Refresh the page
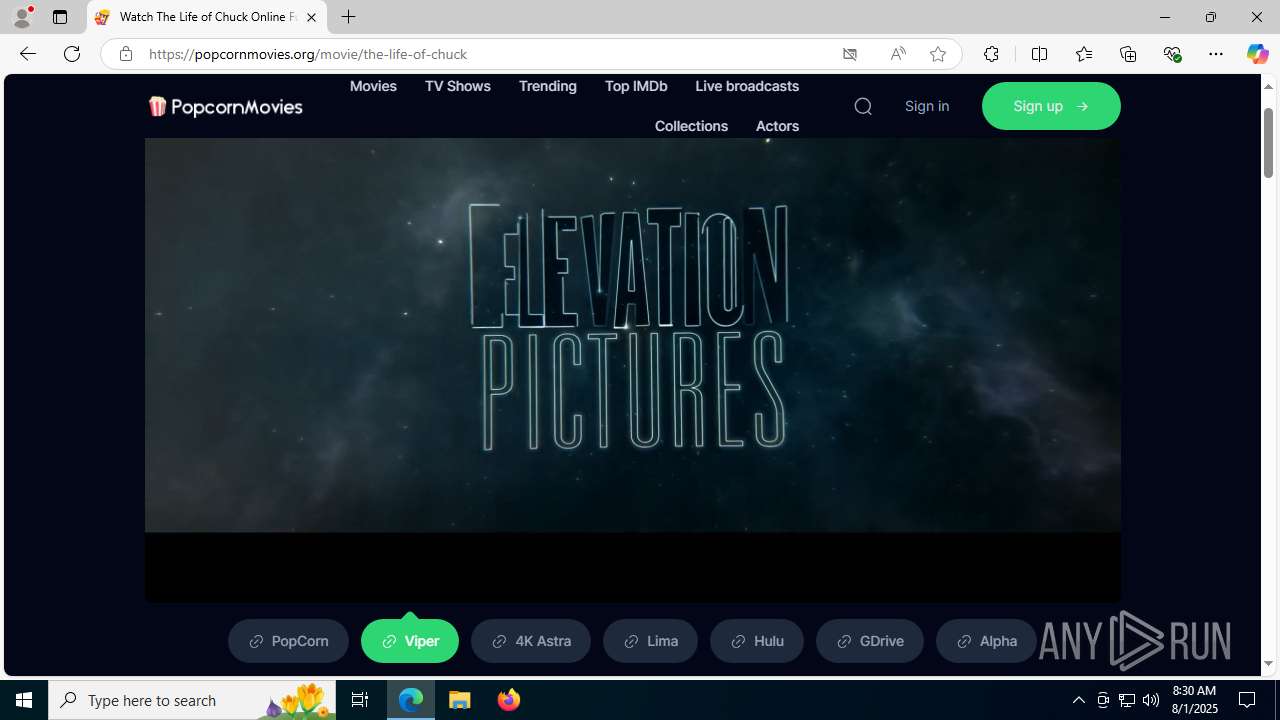Viewport: 1280px width, 720px height. pos(72,54)
